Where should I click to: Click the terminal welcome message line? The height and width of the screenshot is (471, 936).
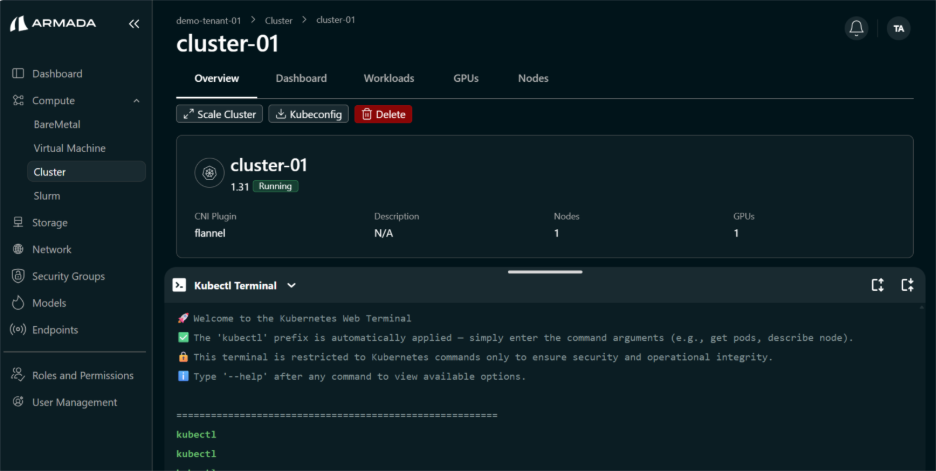tap(294, 318)
